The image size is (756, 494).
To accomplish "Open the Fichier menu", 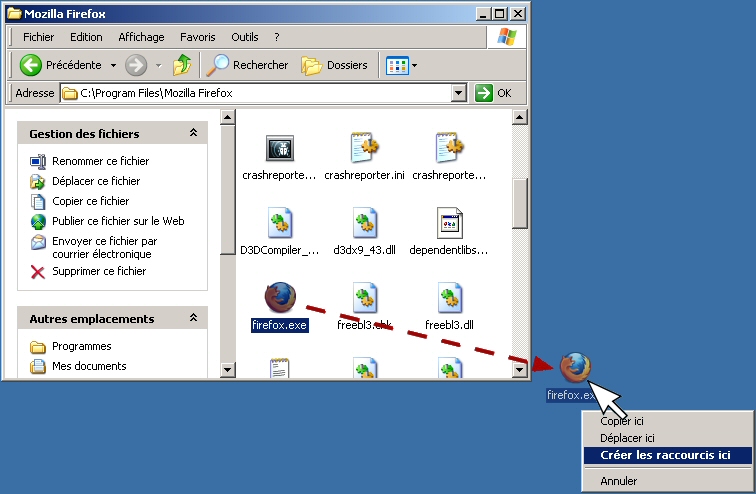I will click(39, 37).
